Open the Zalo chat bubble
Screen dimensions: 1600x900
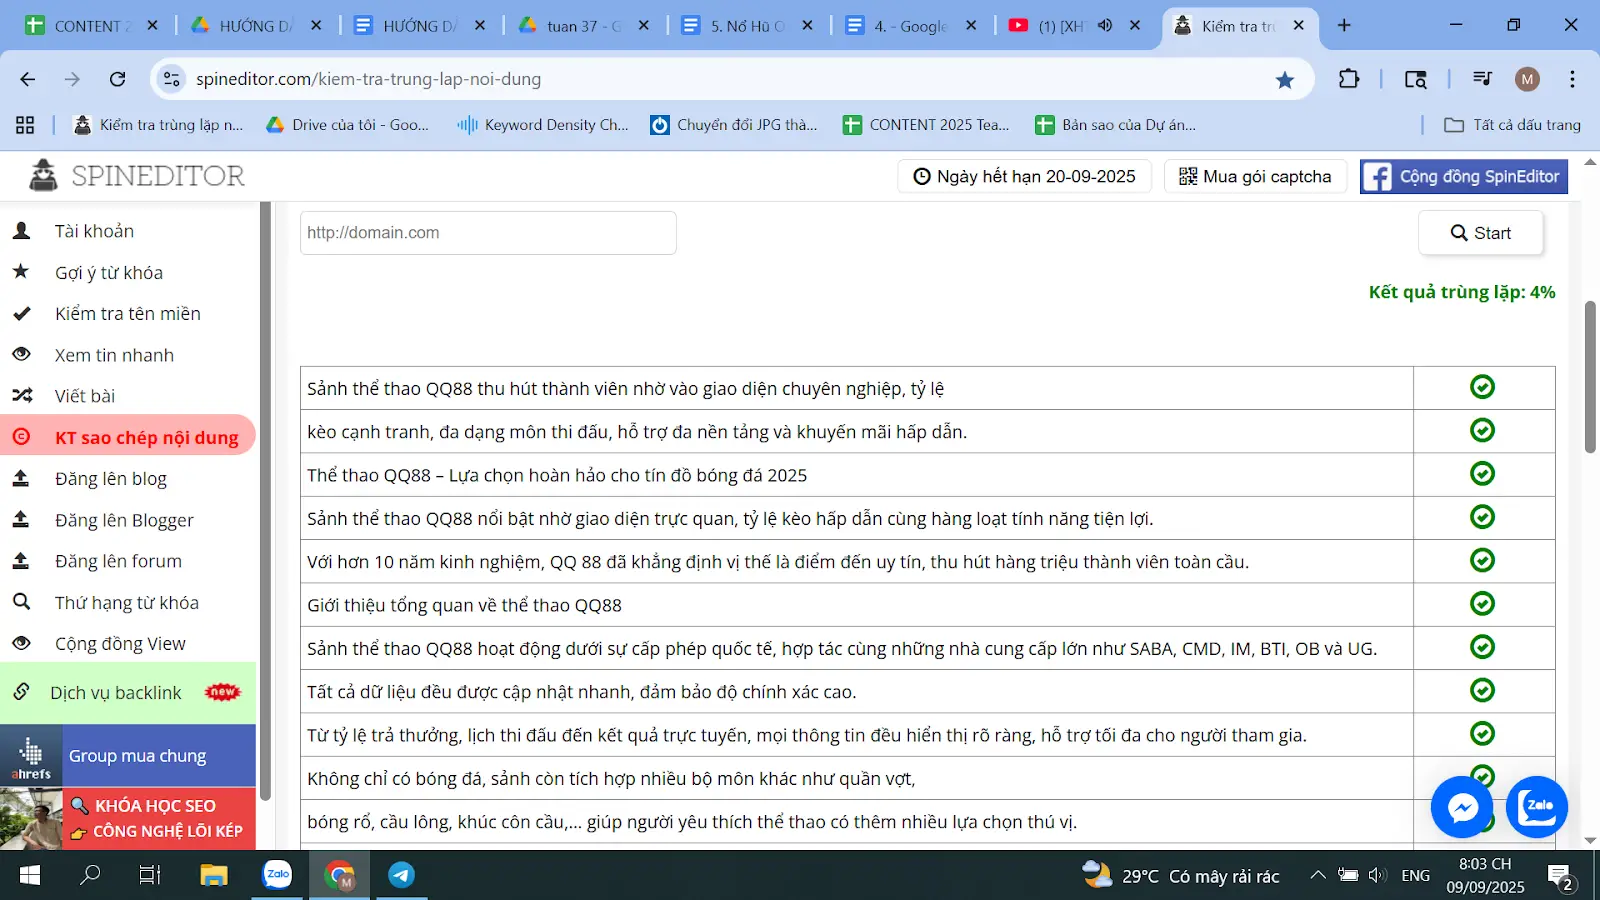pos(1537,806)
